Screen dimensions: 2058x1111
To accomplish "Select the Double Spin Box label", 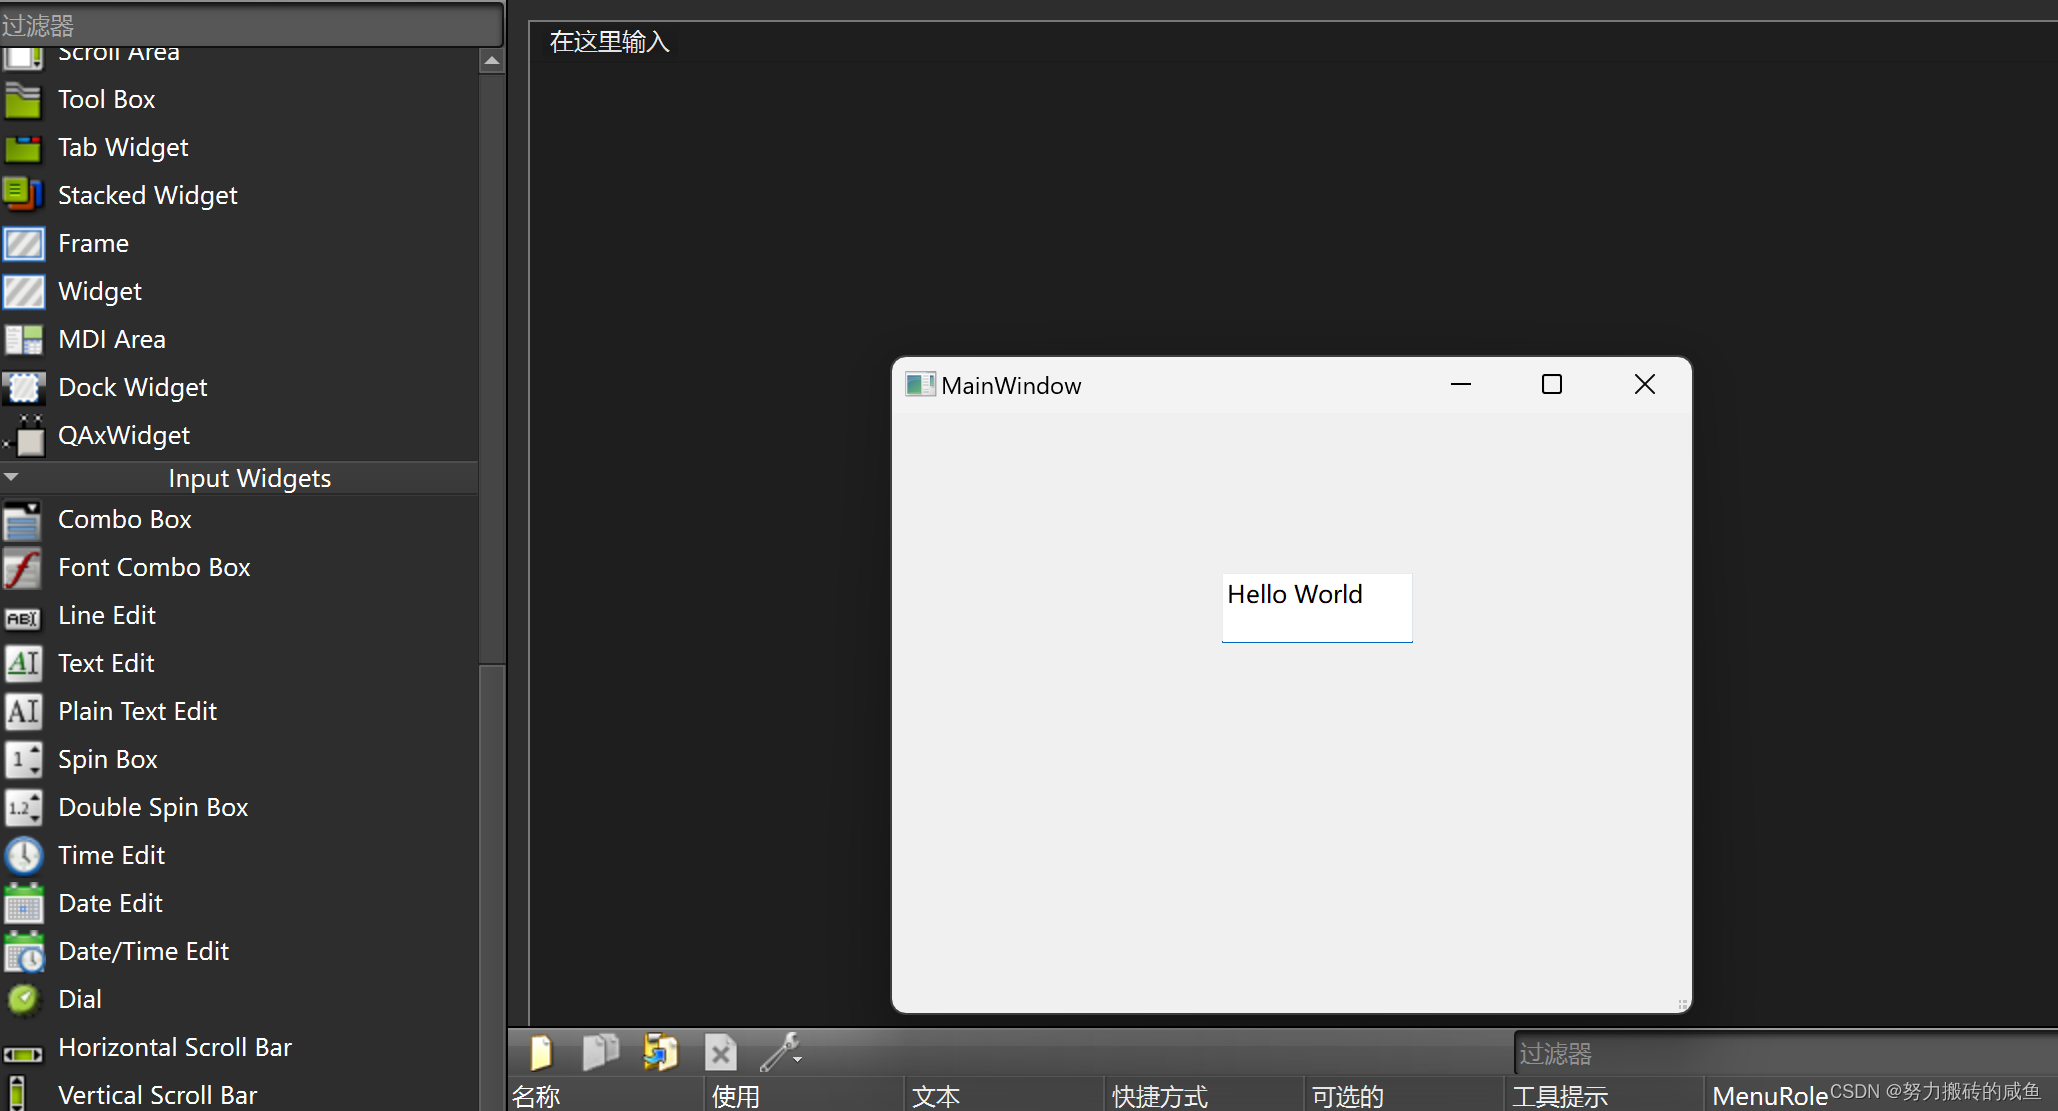I will click(x=153, y=807).
